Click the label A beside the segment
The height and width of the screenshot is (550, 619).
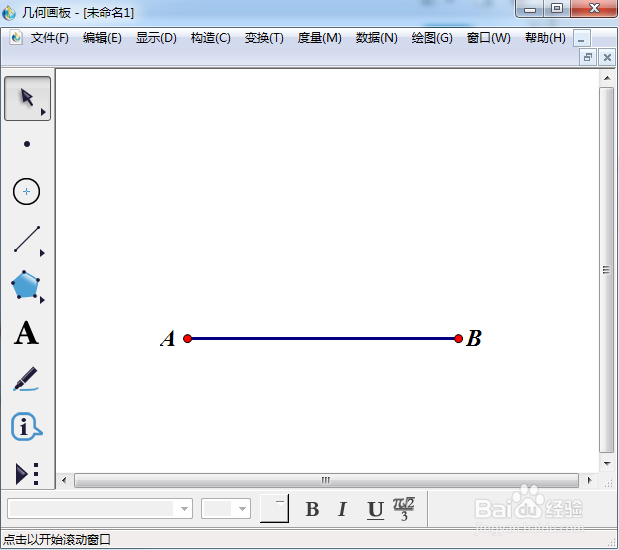168,338
